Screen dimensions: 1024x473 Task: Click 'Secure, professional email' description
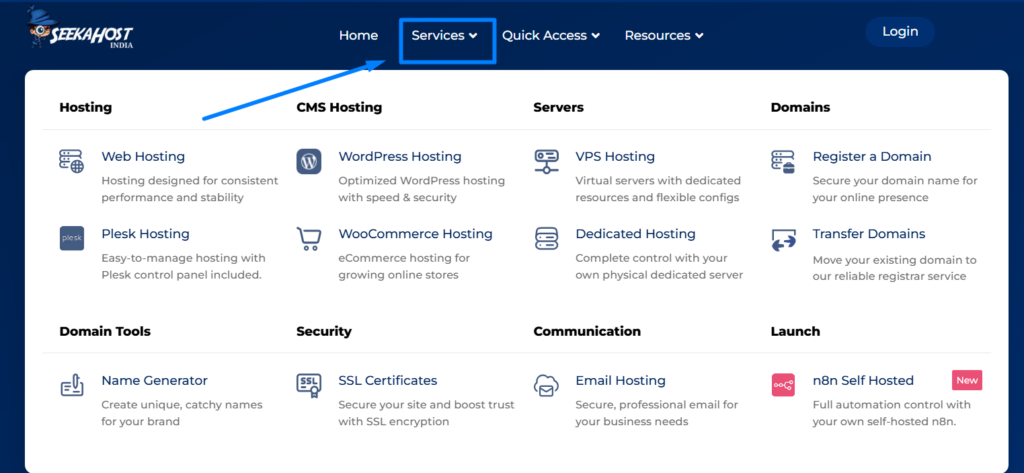(x=656, y=413)
